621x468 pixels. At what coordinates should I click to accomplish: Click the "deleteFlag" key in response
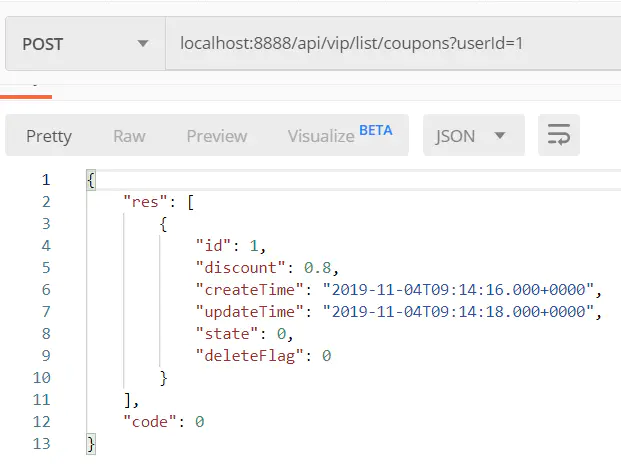tap(250, 356)
